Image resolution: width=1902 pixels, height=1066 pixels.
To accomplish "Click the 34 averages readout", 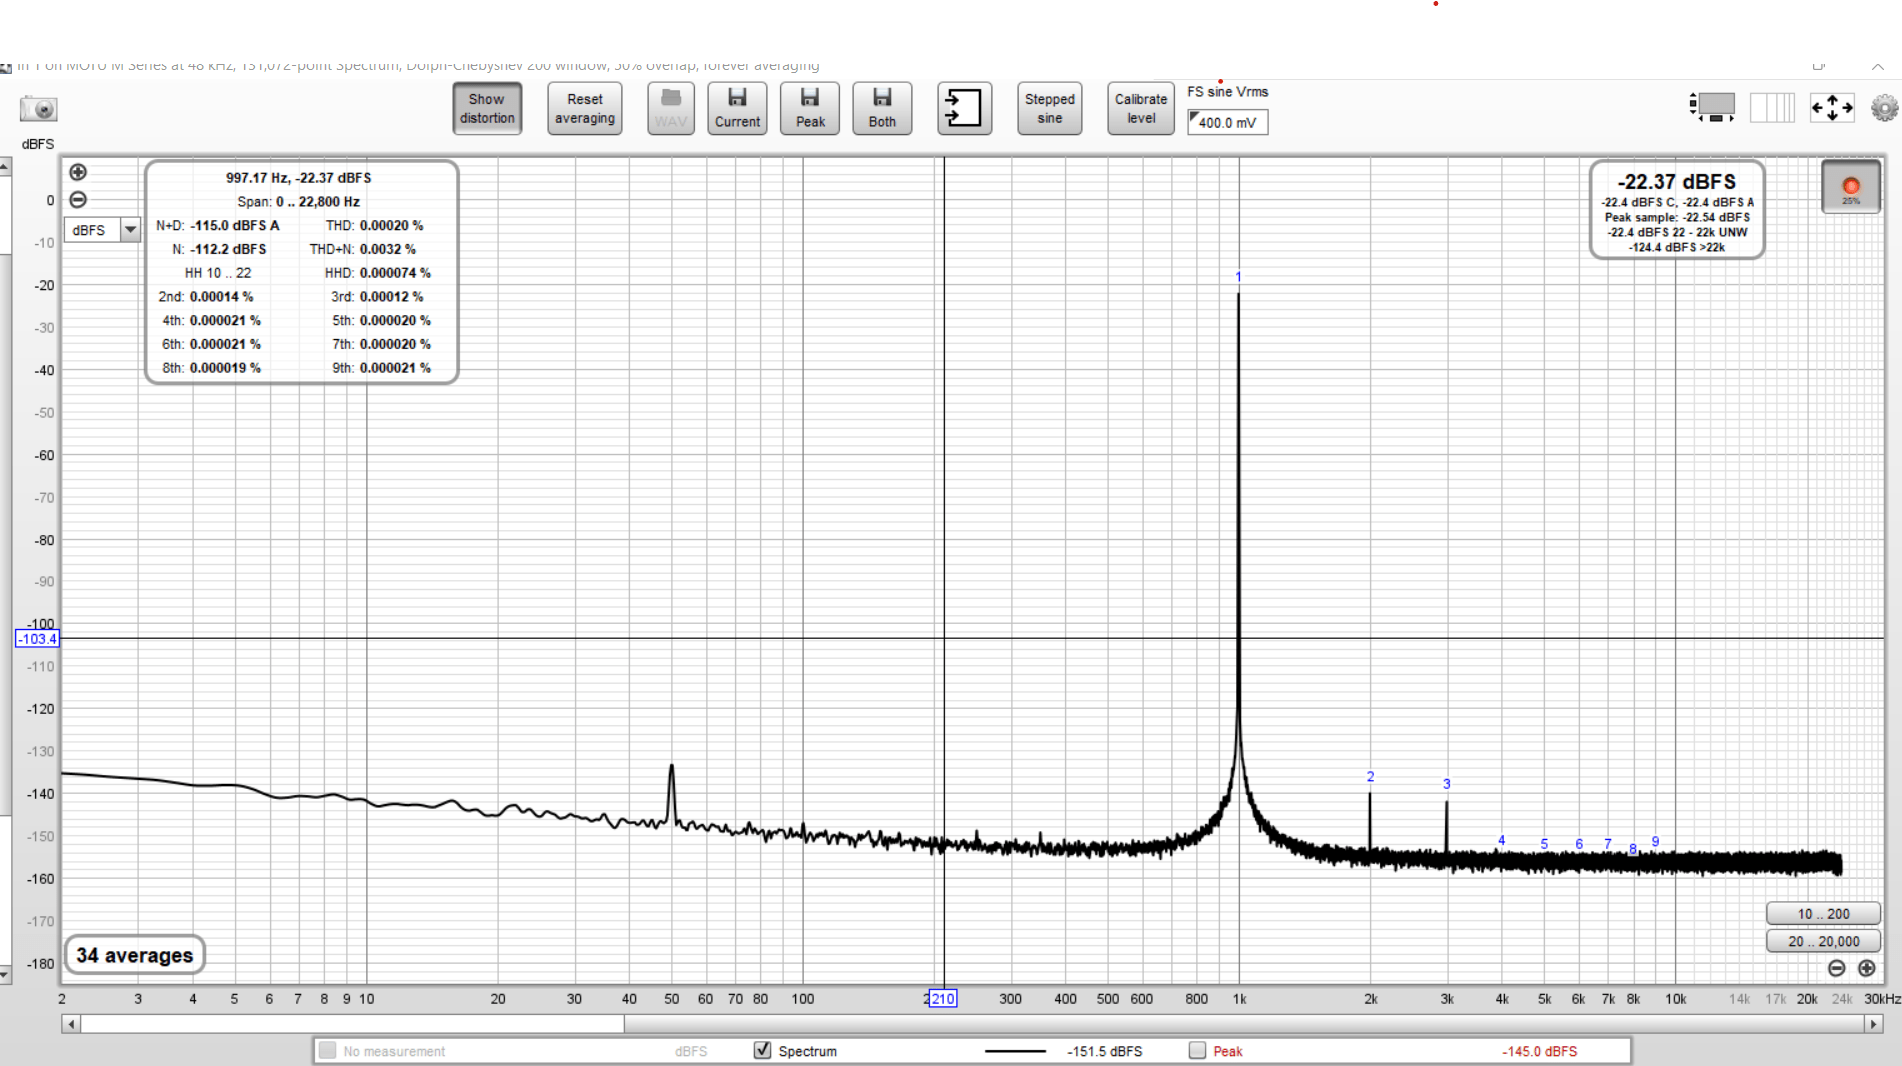I will [135, 955].
